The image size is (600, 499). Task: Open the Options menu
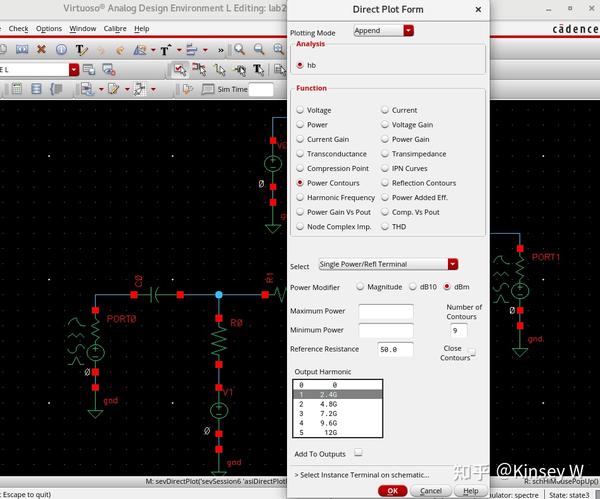click(49, 29)
